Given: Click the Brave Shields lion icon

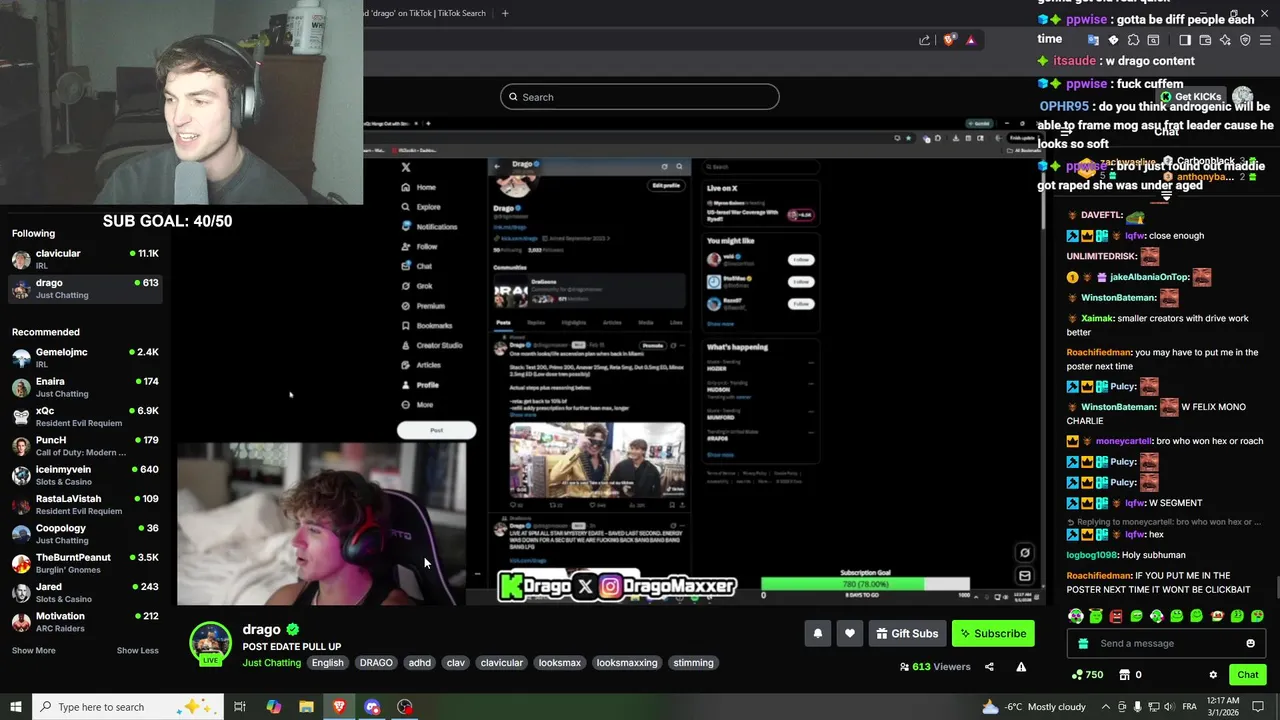Looking at the screenshot, I should (x=949, y=40).
